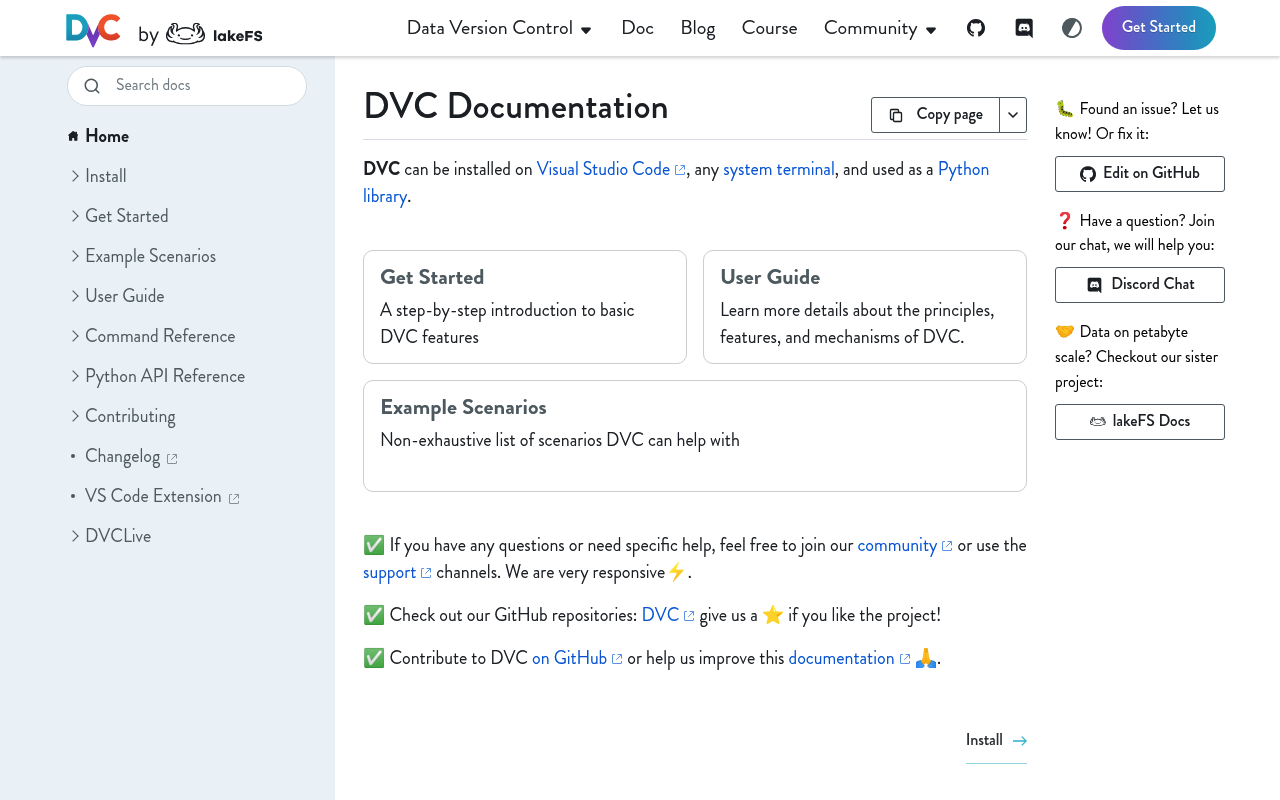Click the Copy page button
1280x800 pixels.
click(935, 115)
